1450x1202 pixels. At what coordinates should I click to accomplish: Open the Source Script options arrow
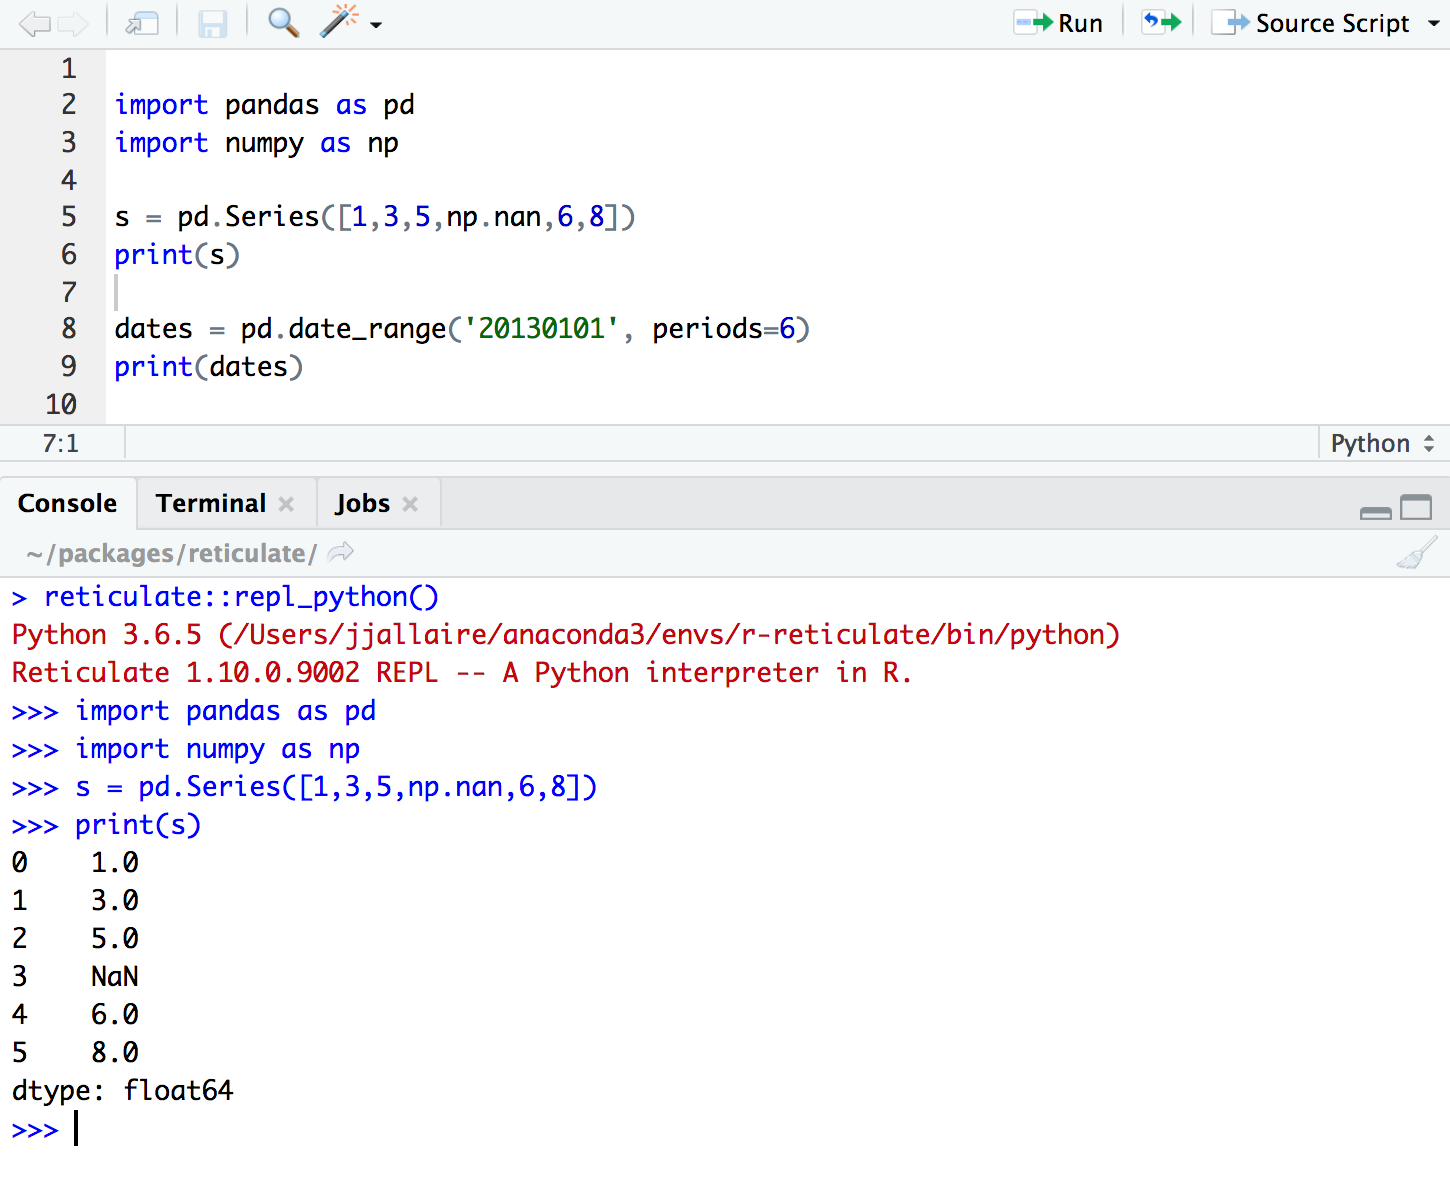[x=1433, y=23]
